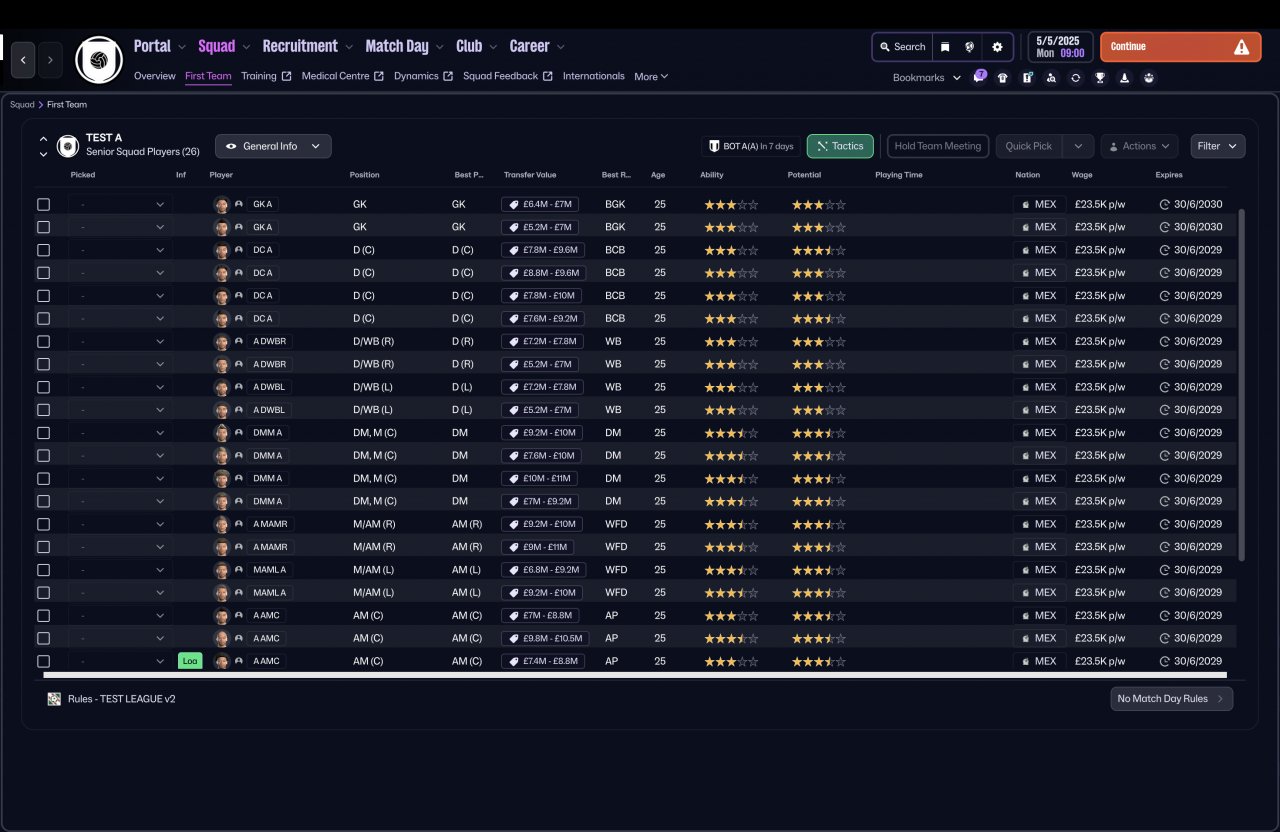The width and height of the screenshot is (1280, 832).
Task: Switch to next team with down chevron
Action: pos(43,154)
